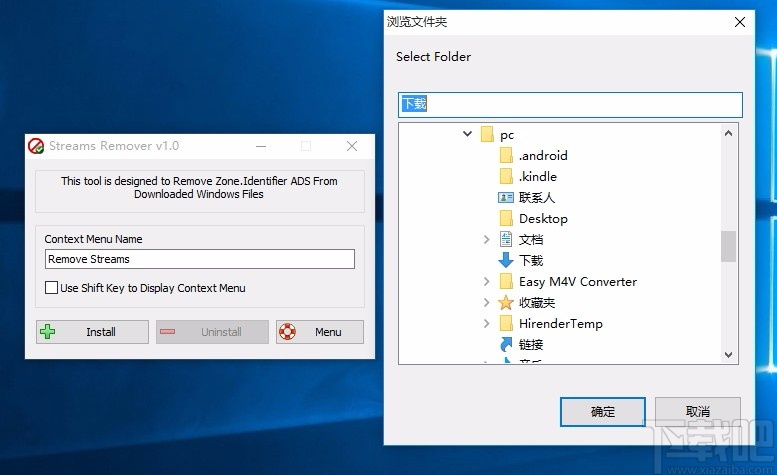This screenshot has height=475, width=777.
Task: Click the lifebuoy icon on Menu button
Action: (287, 332)
